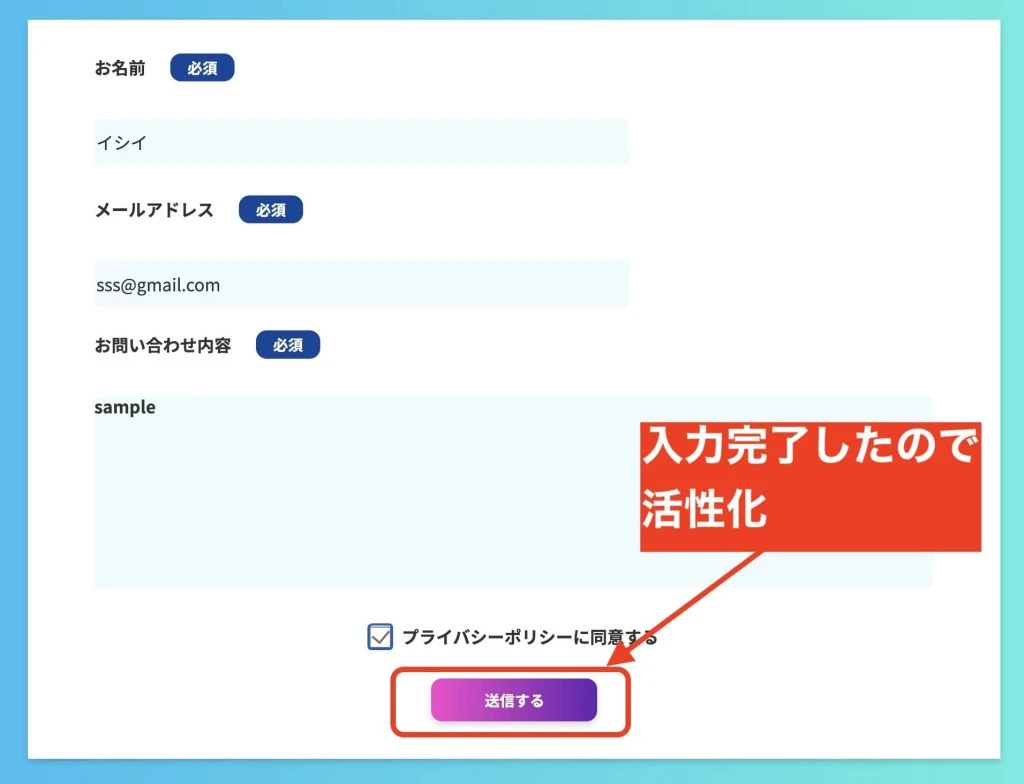Screen dimensions: 1024x784
Task: Click the 必須 badge beside お名前
Action: point(202,68)
